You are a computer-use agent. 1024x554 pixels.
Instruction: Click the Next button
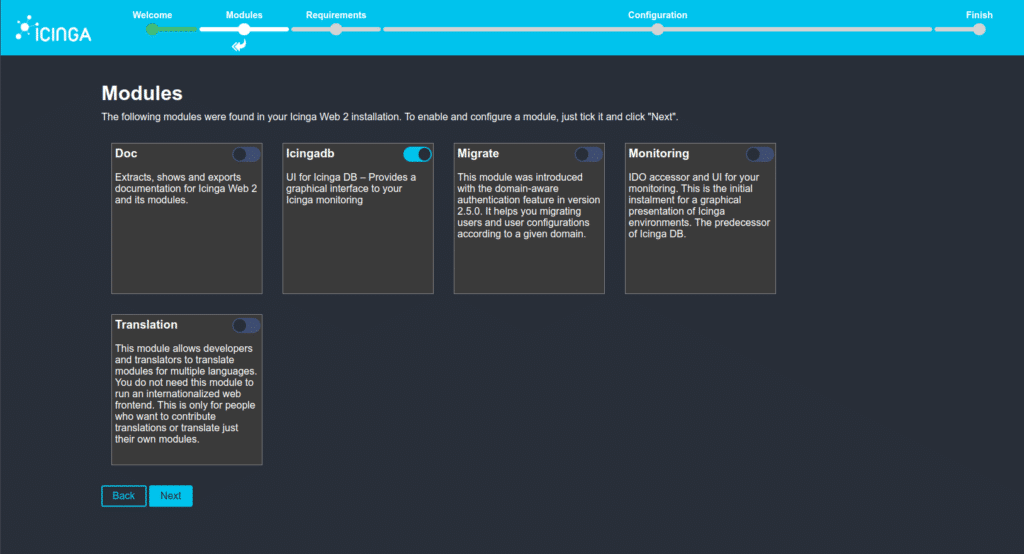coord(170,496)
